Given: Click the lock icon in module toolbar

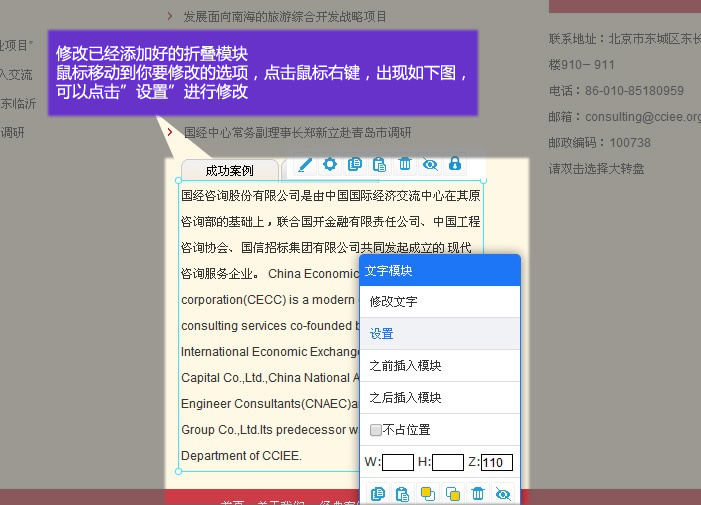Looking at the screenshot, I should point(455,164).
